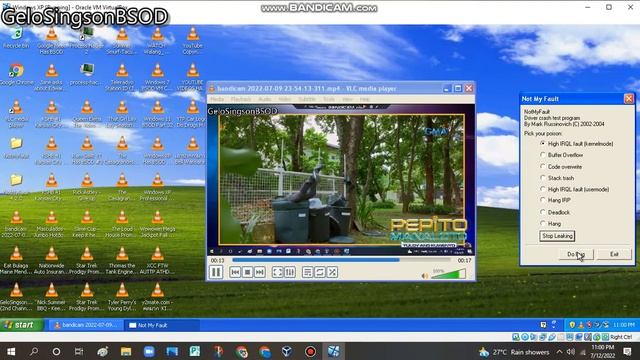Click the VLC seek bar

(x=341, y=260)
